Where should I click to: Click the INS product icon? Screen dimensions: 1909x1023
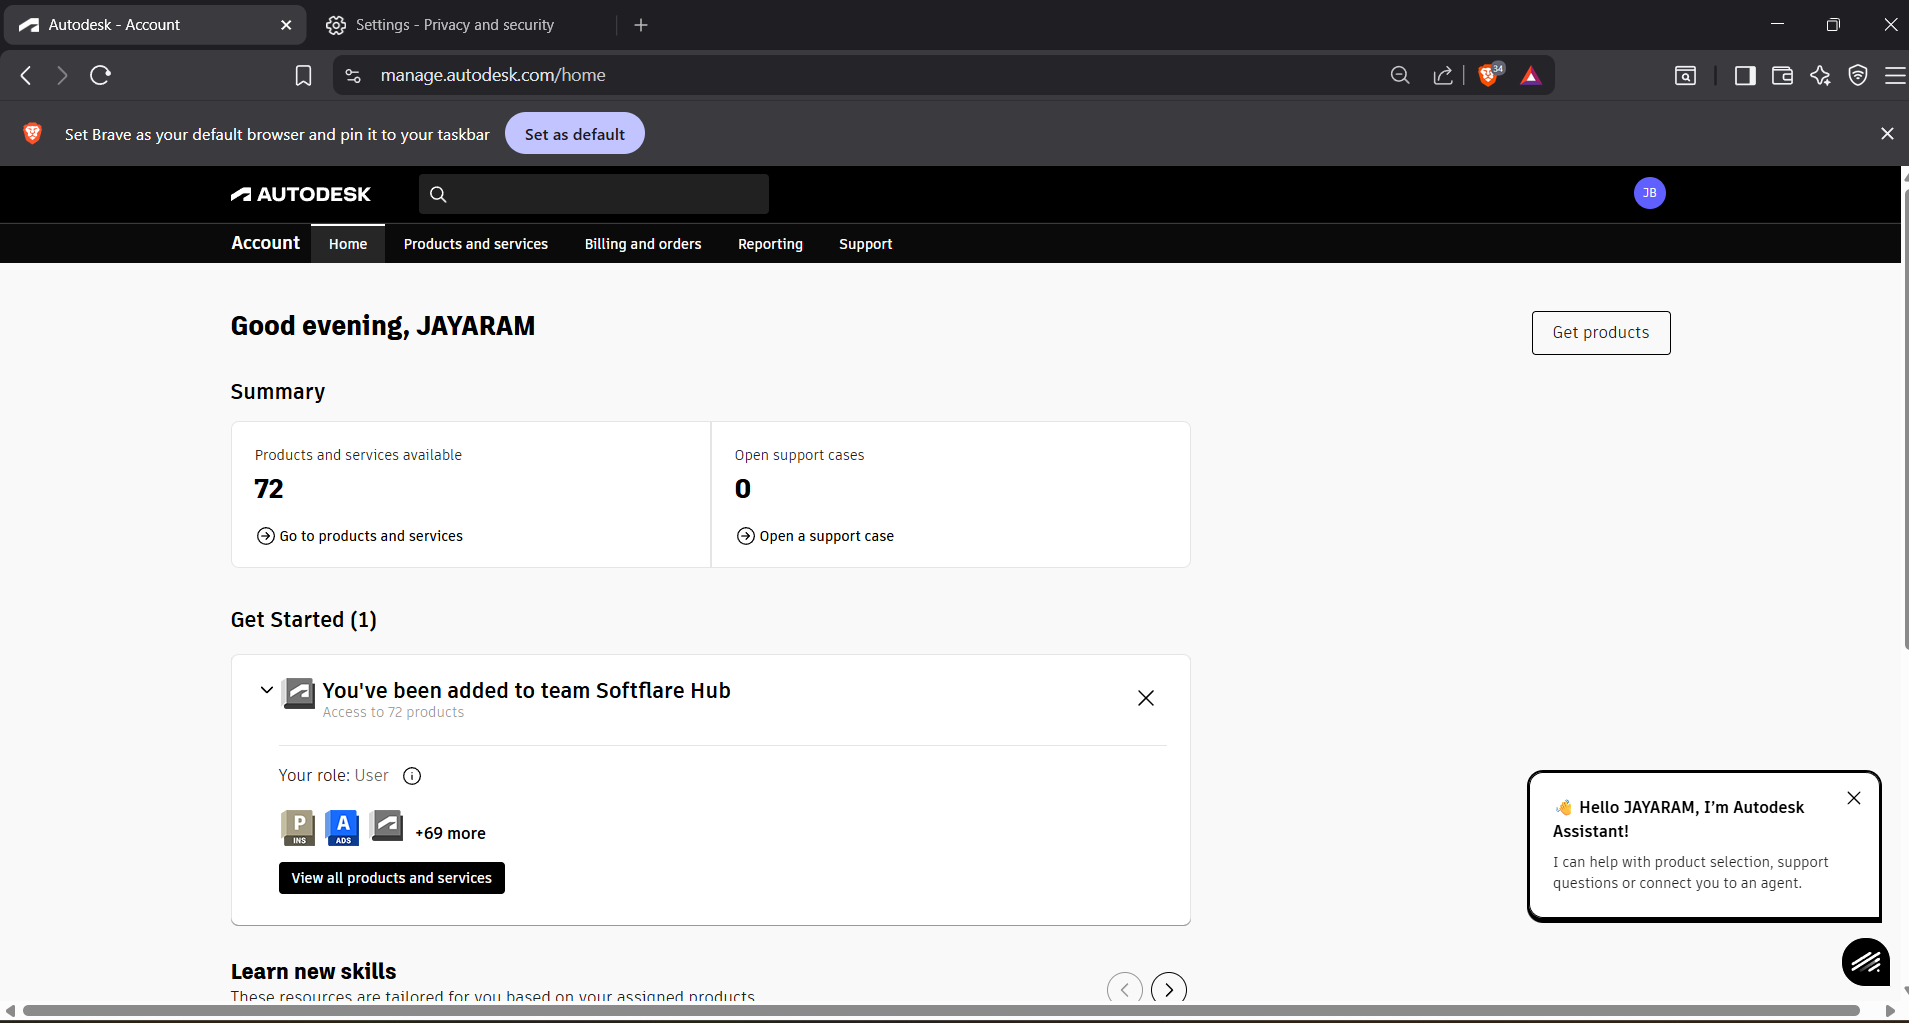point(298,827)
